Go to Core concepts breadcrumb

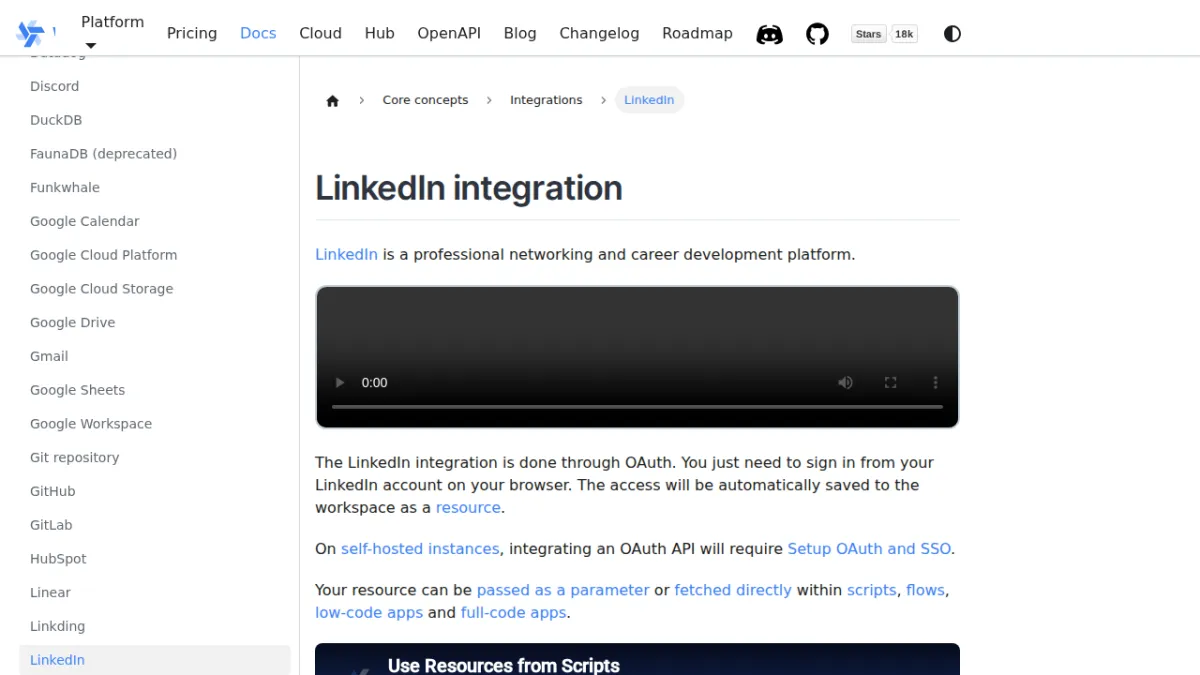pos(425,100)
